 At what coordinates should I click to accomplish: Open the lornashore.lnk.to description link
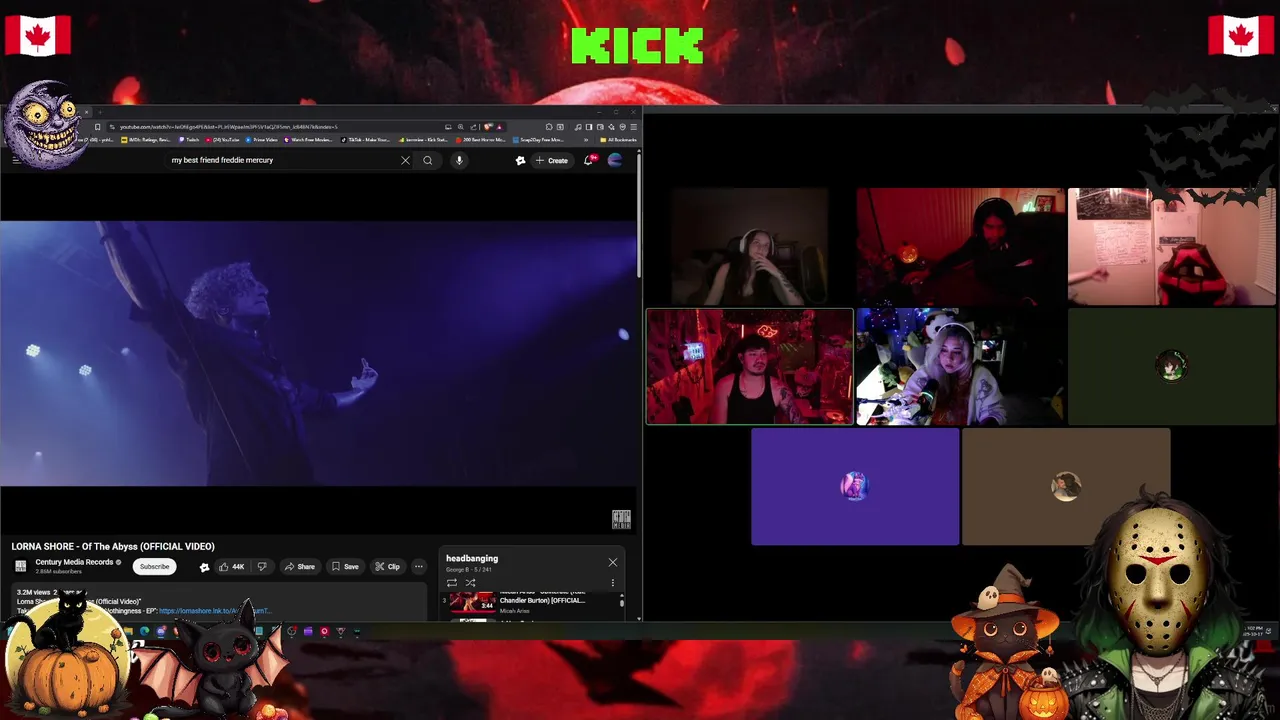click(215, 611)
